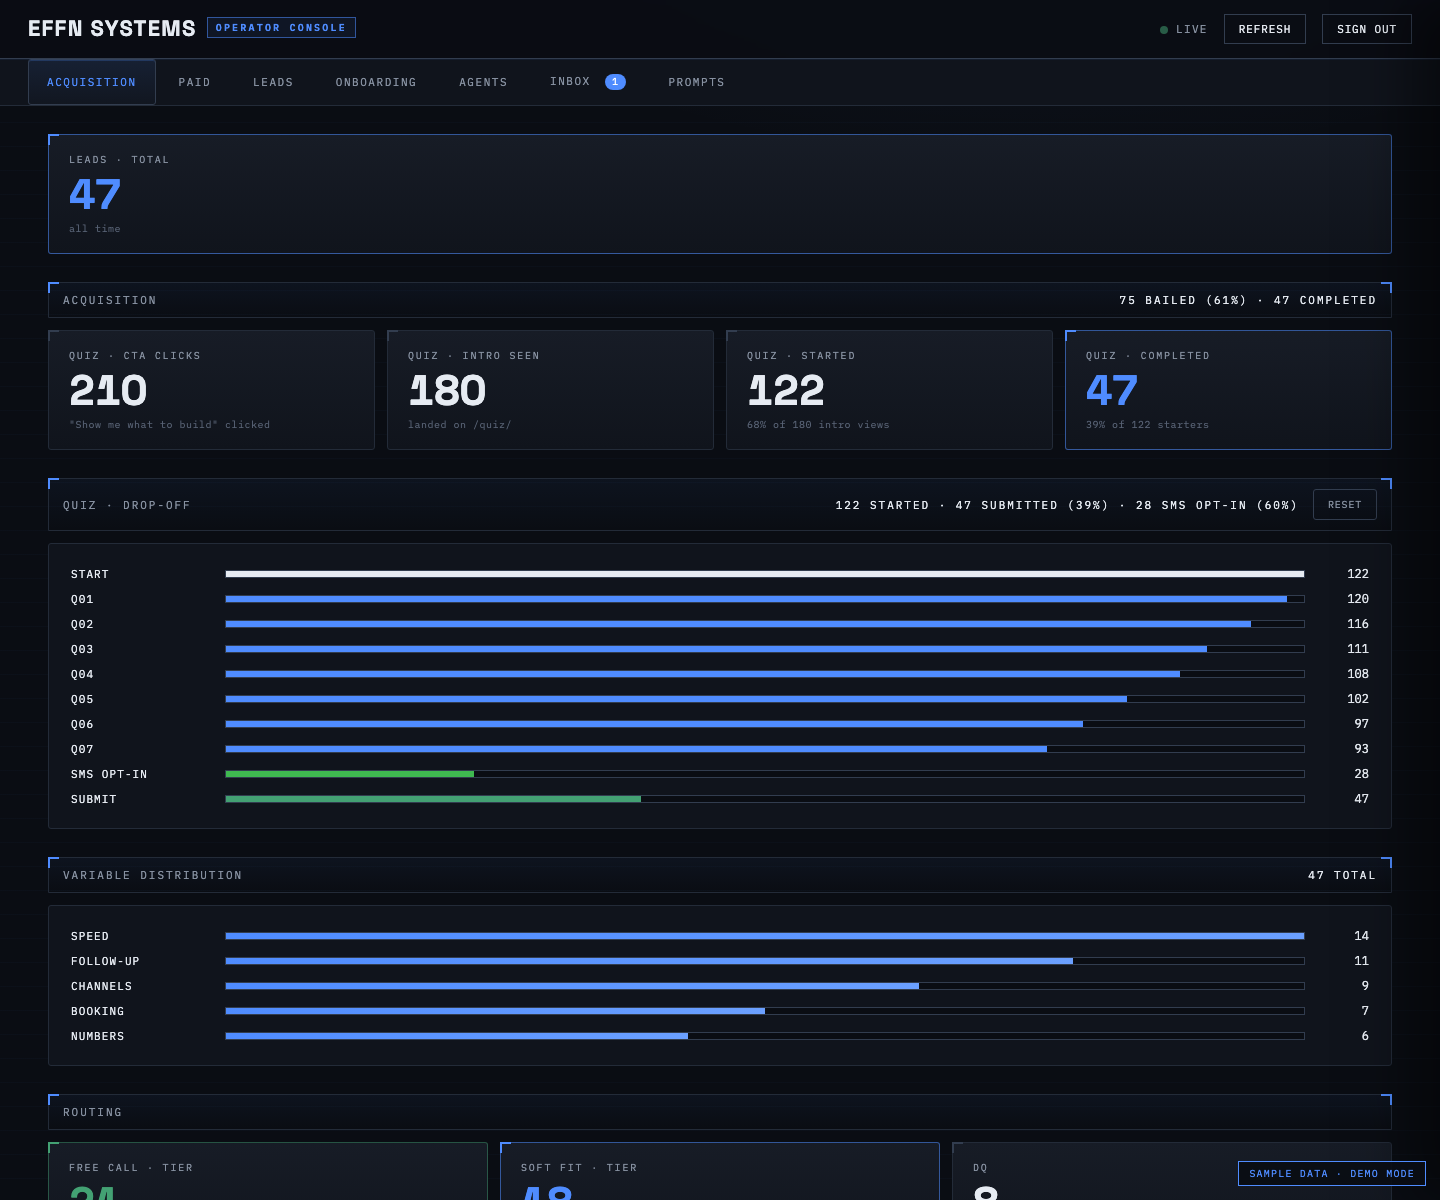
Task: Click the Start row value 122
Action: pyautogui.click(x=1358, y=574)
